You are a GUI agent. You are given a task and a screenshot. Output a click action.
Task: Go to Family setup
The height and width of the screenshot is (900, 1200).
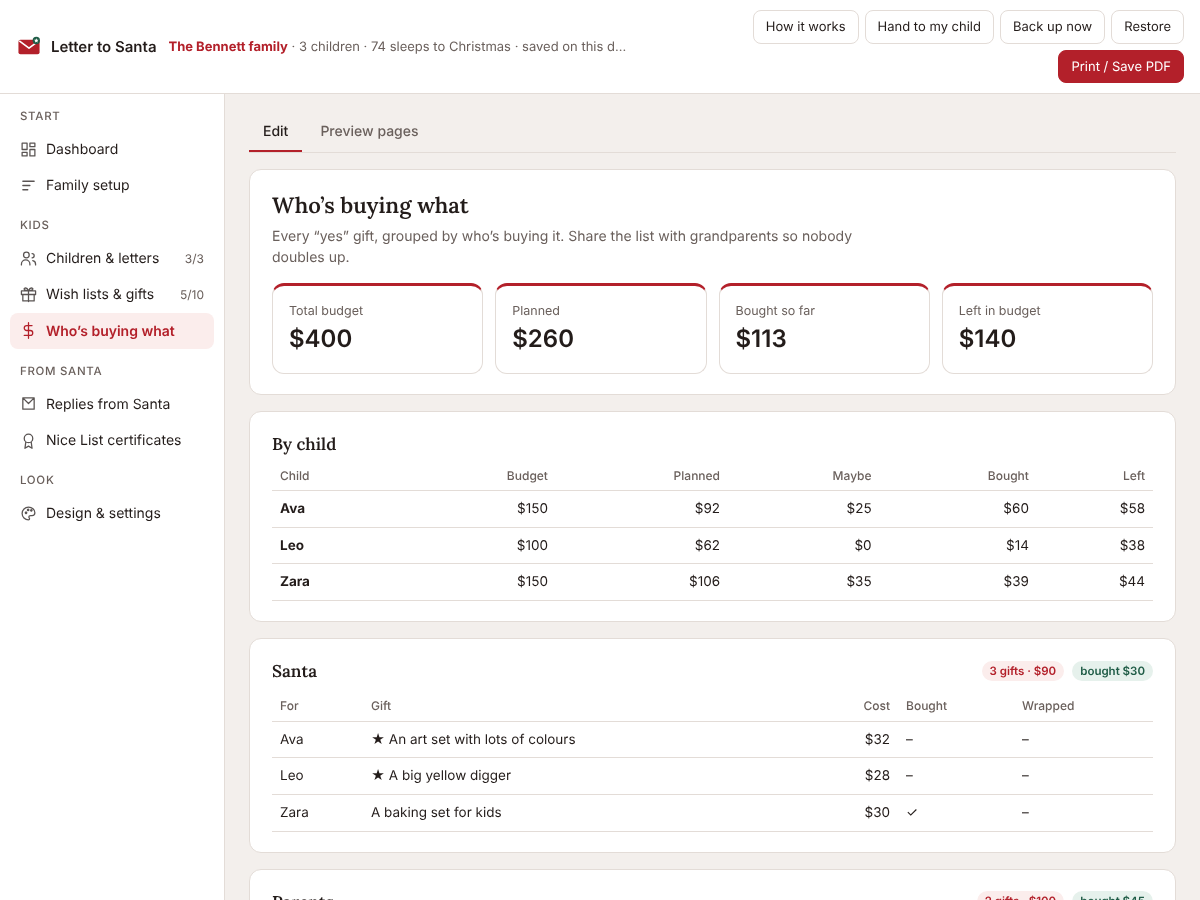112,185
